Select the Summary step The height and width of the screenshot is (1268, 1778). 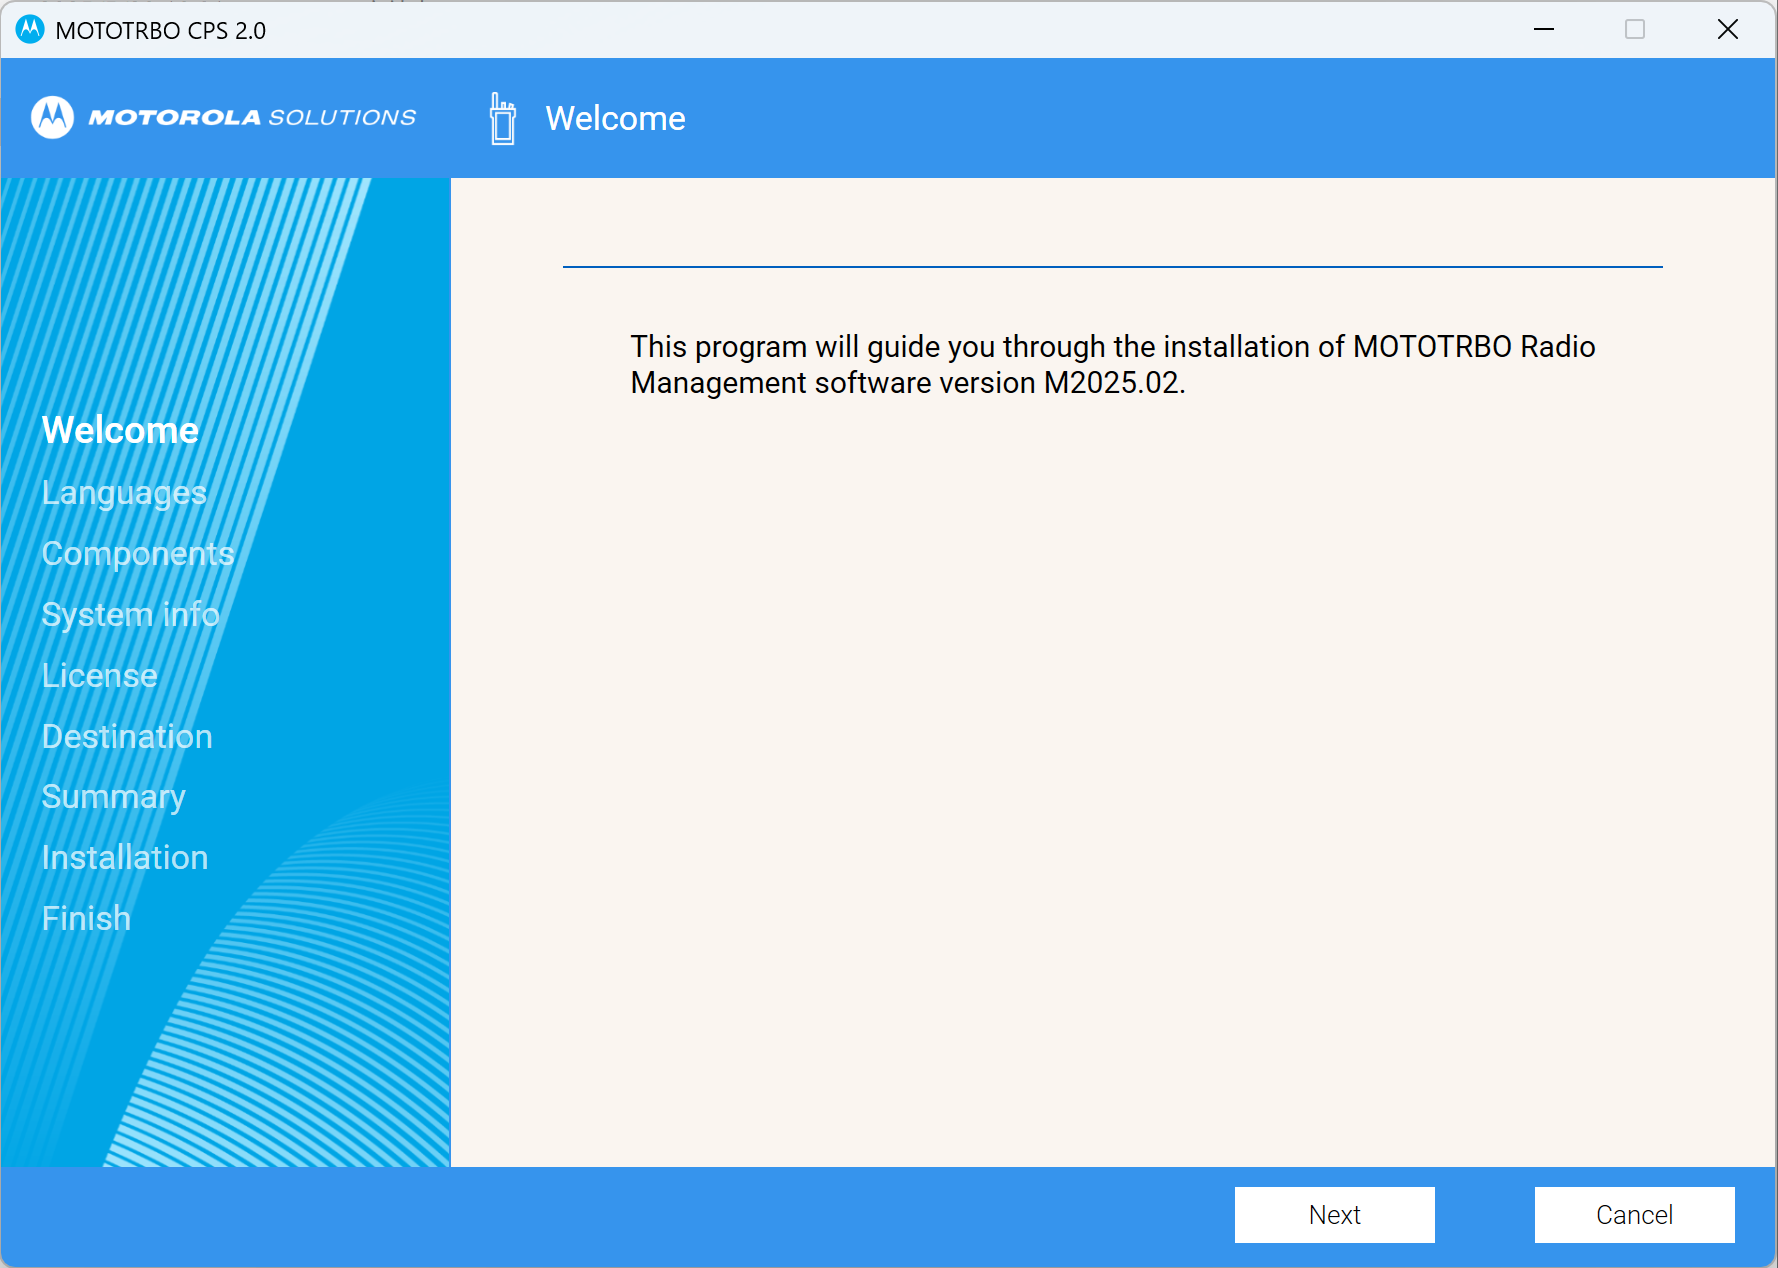click(114, 797)
